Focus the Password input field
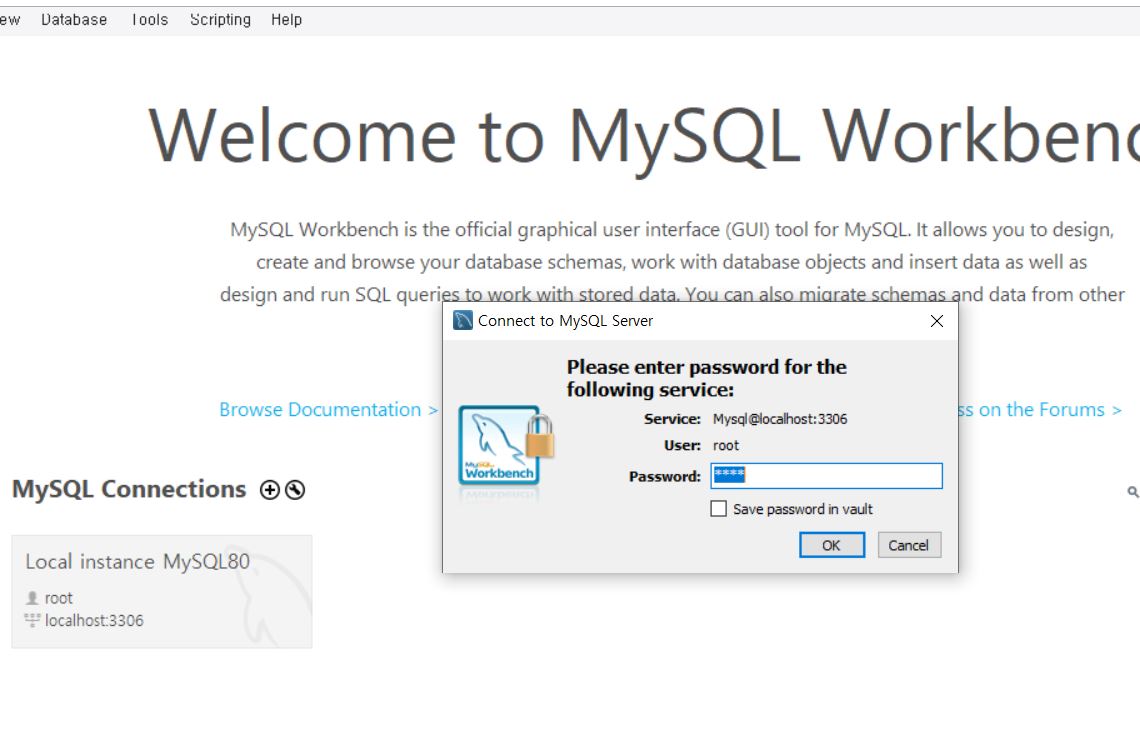The width and height of the screenshot is (1140, 743). click(x=827, y=476)
